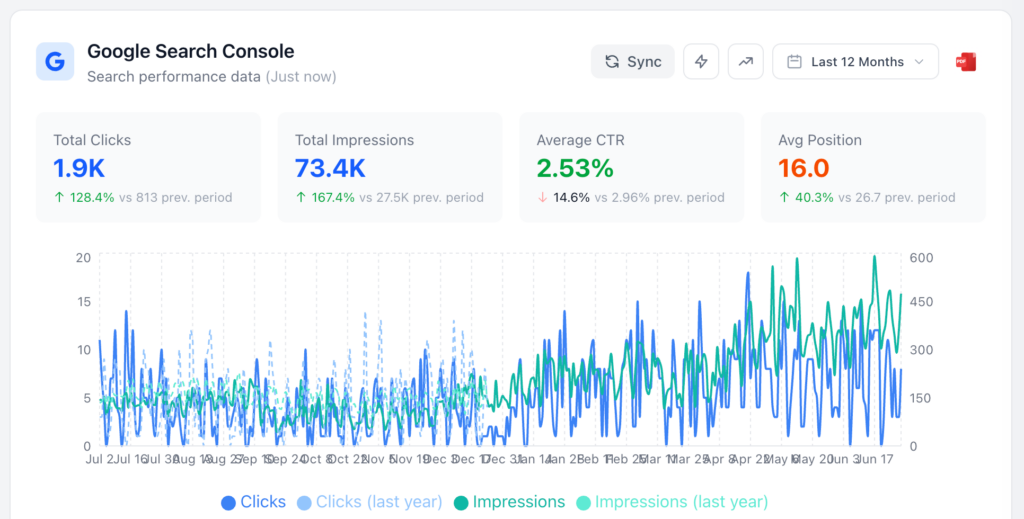Click the 73.4K impressions value
1024x519 pixels.
point(330,168)
